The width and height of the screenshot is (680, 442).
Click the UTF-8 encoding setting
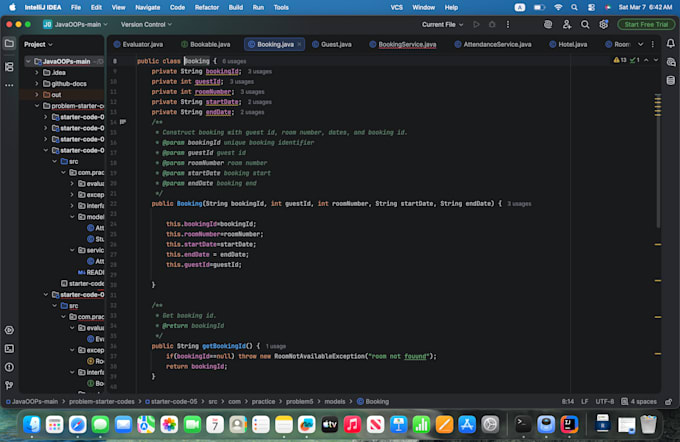pos(605,402)
